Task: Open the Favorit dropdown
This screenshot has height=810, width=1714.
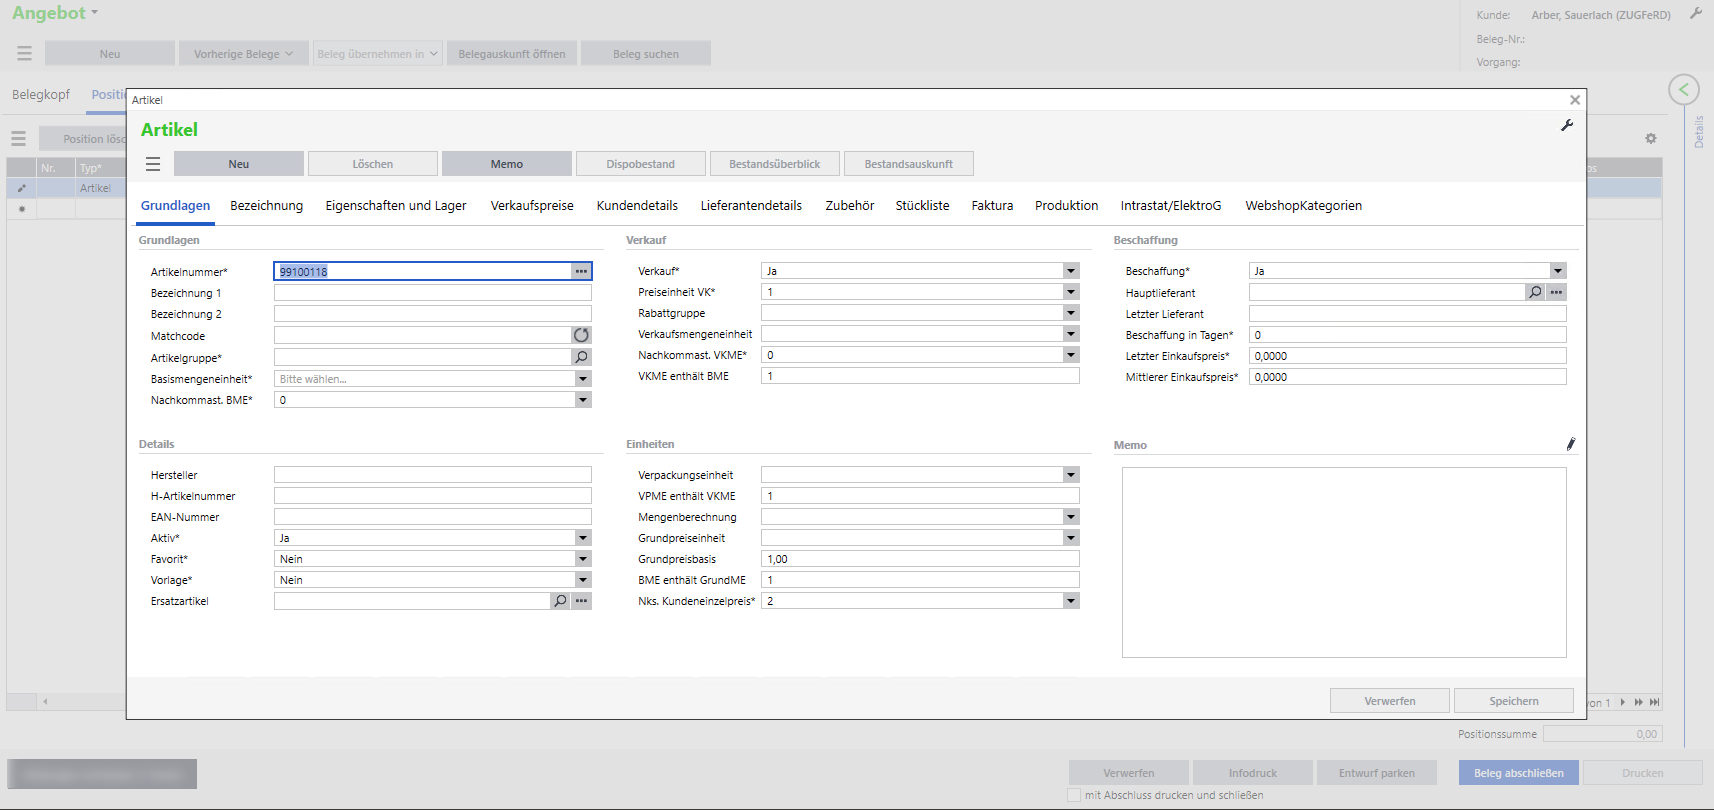Action: click(x=583, y=559)
